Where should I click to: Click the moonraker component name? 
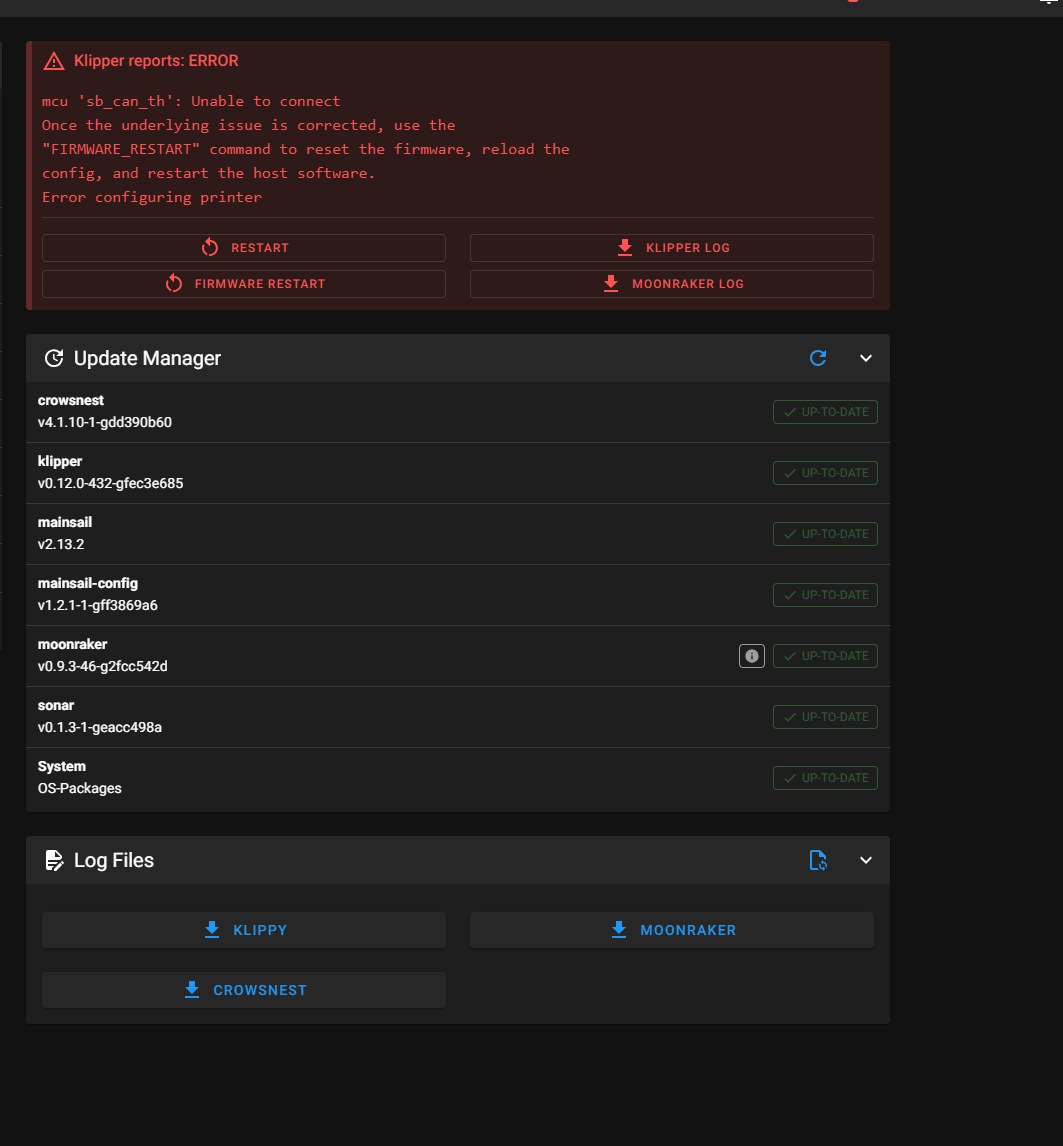[72, 645]
